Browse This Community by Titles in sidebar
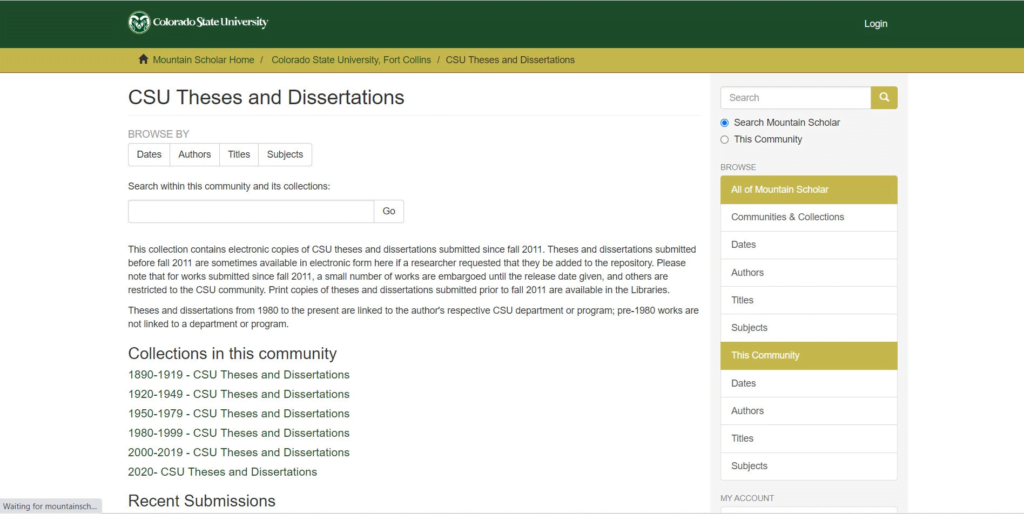This screenshot has height=514, width=1024. (x=808, y=439)
